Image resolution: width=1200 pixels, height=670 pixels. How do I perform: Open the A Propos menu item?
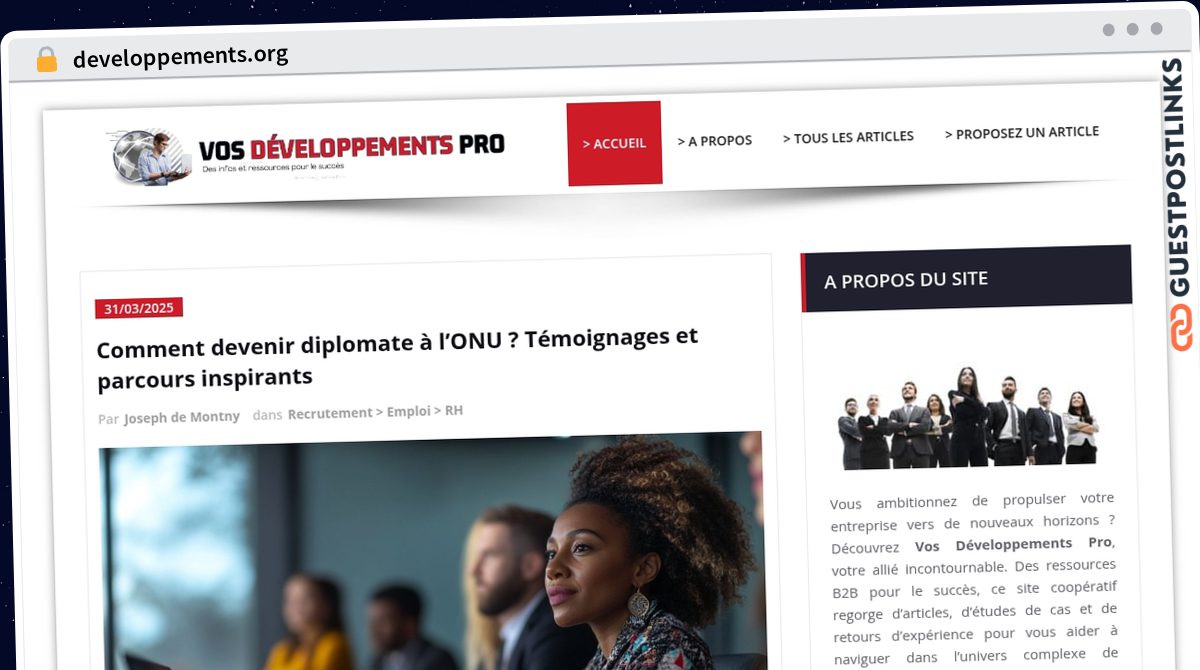pos(715,141)
